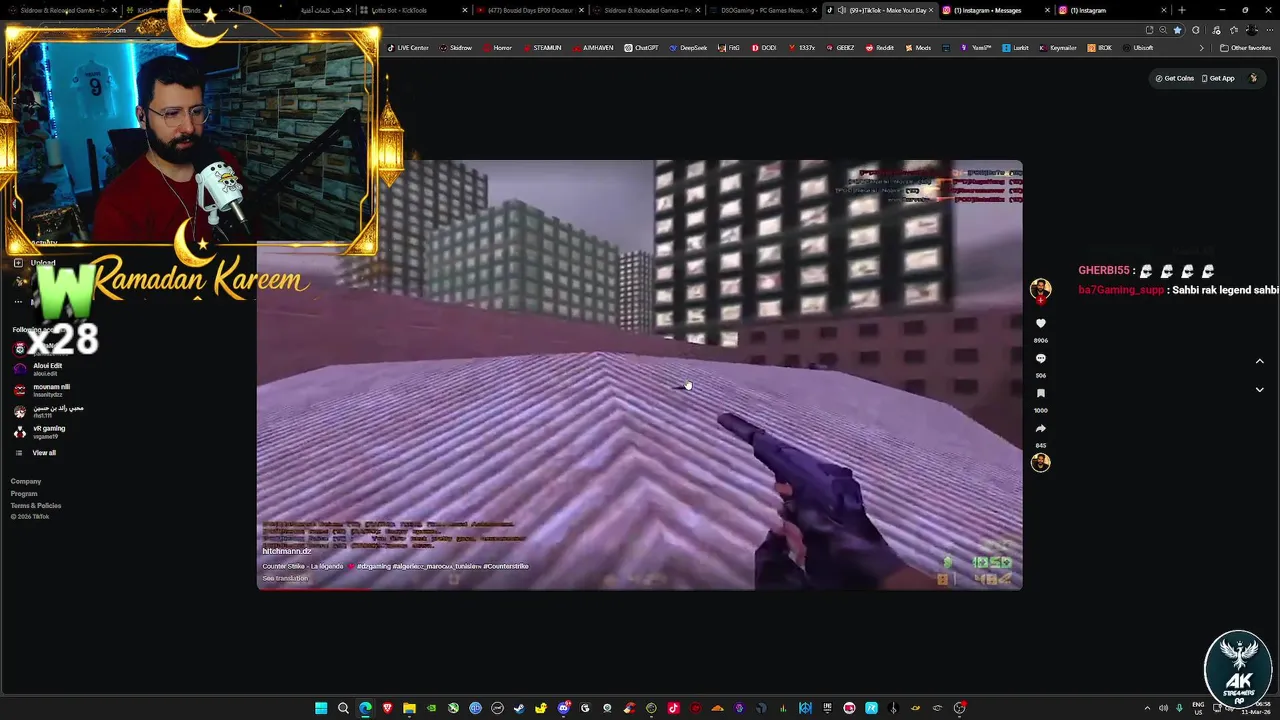Open the volume control in system tray
This screenshot has width=1280, height=720.
point(1163,708)
